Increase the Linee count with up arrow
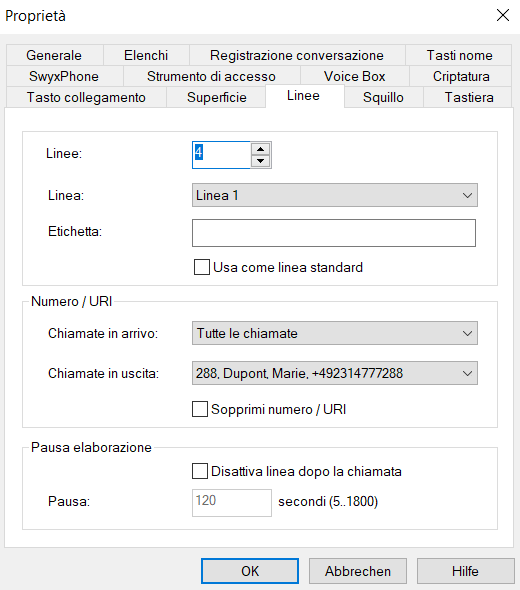 tap(260, 149)
